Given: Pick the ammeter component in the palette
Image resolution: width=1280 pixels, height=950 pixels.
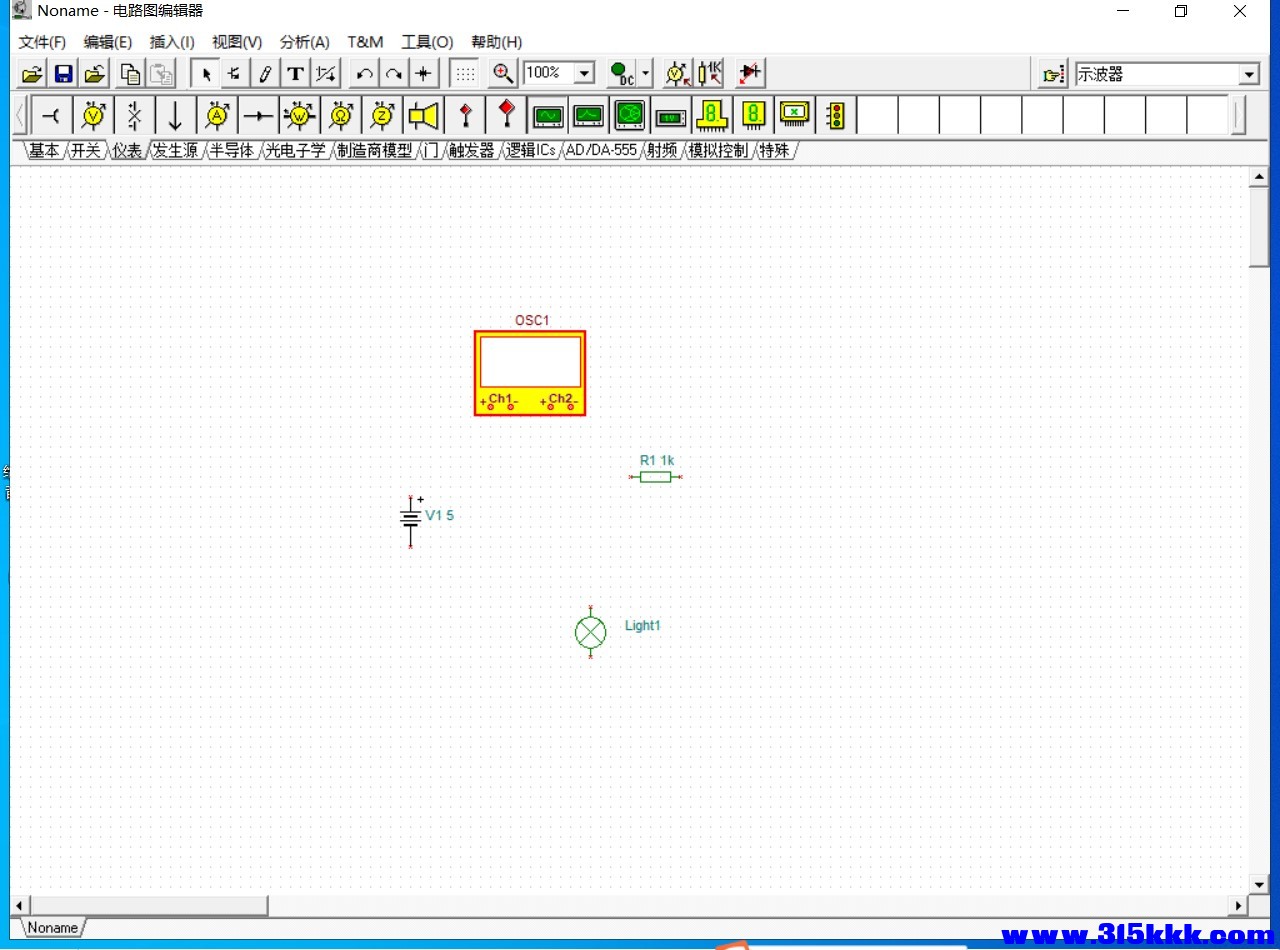Looking at the screenshot, I should coord(217,116).
